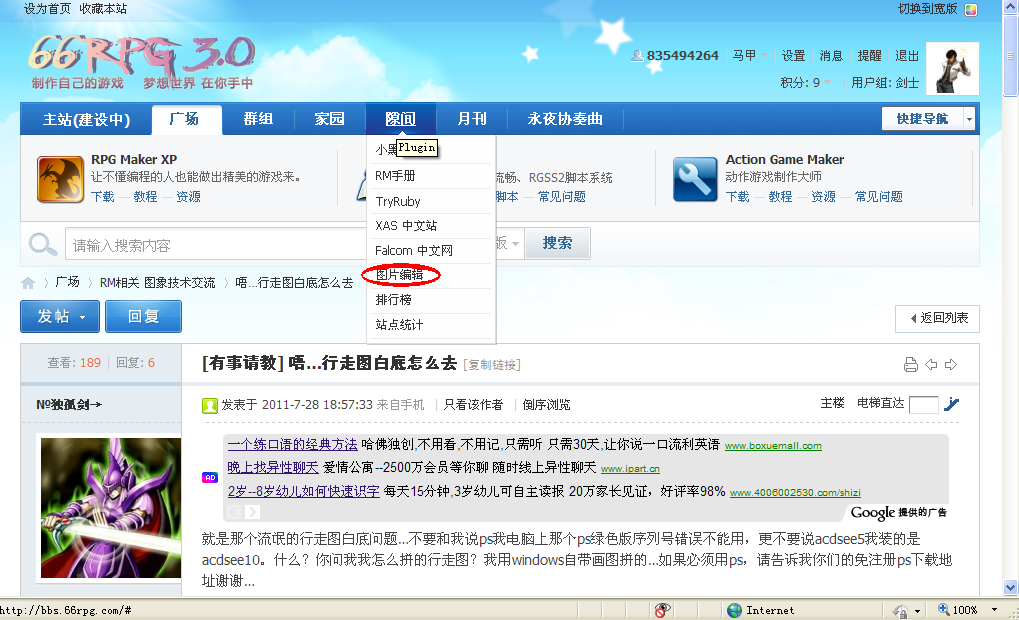The width and height of the screenshot is (1019, 620).
Task: Click the 返回列表 button
Action: pos(937,318)
